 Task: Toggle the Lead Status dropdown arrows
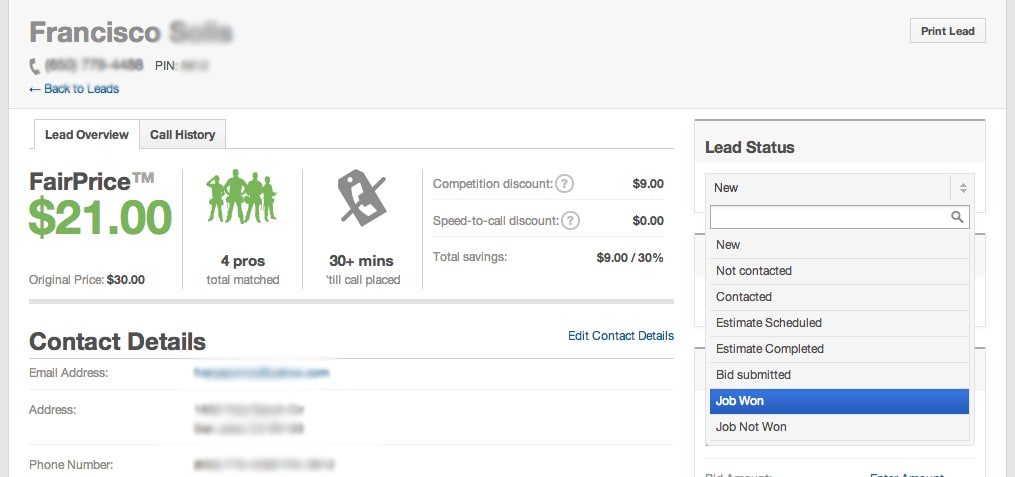point(963,188)
